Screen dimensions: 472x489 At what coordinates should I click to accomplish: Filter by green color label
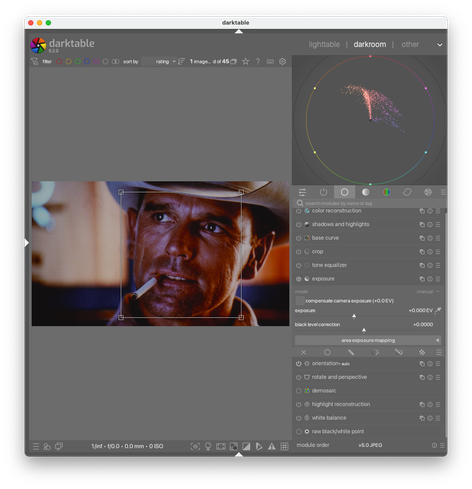78,62
